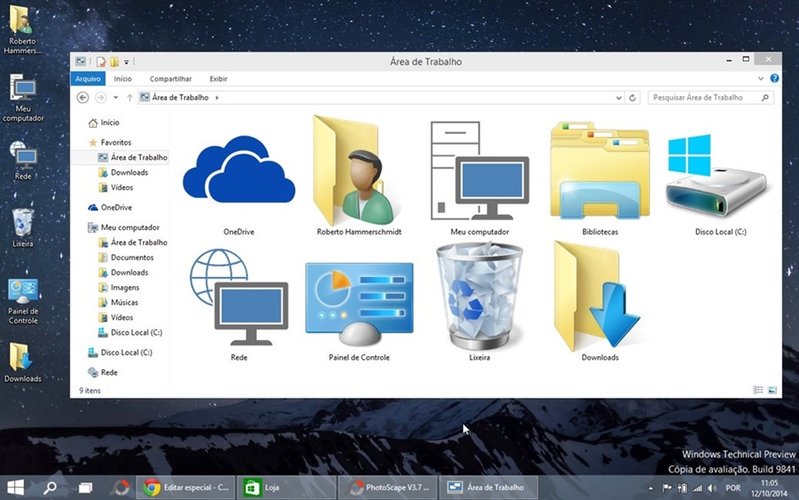Click the Back navigation arrow
Viewport: 799px width, 500px height.
(x=83, y=97)
